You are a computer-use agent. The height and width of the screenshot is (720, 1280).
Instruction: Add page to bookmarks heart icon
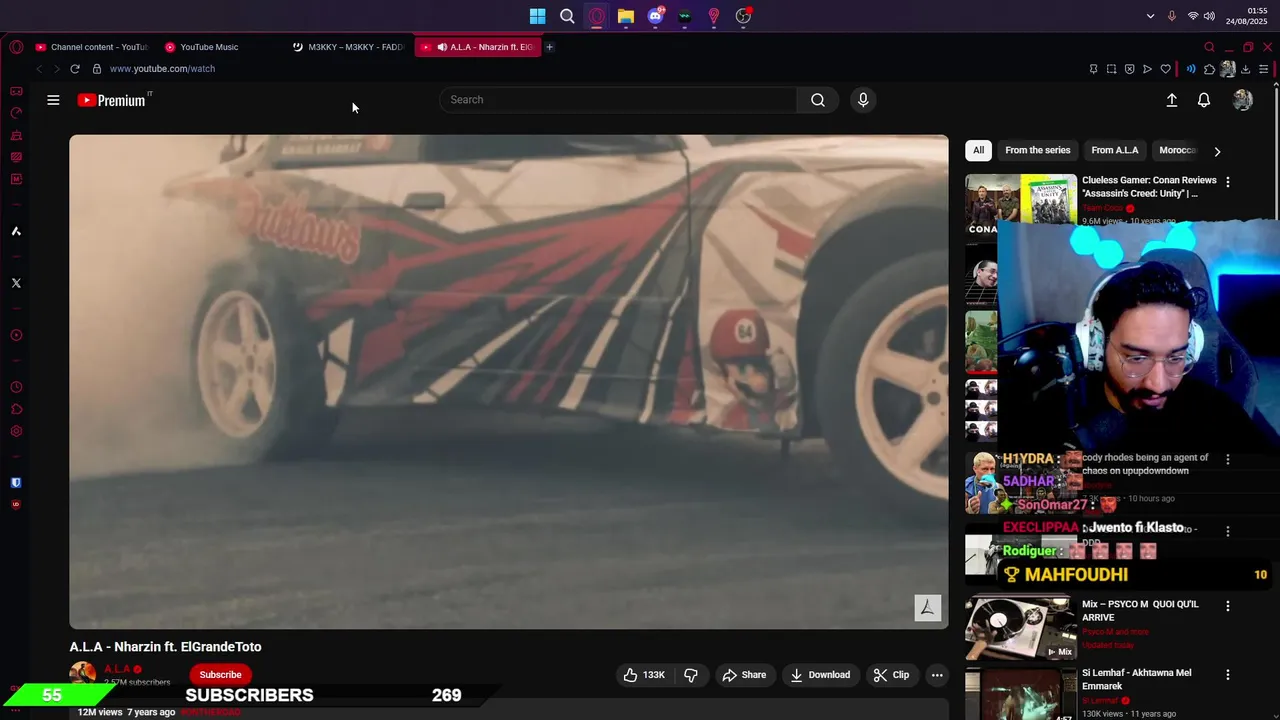point(1165,69)
